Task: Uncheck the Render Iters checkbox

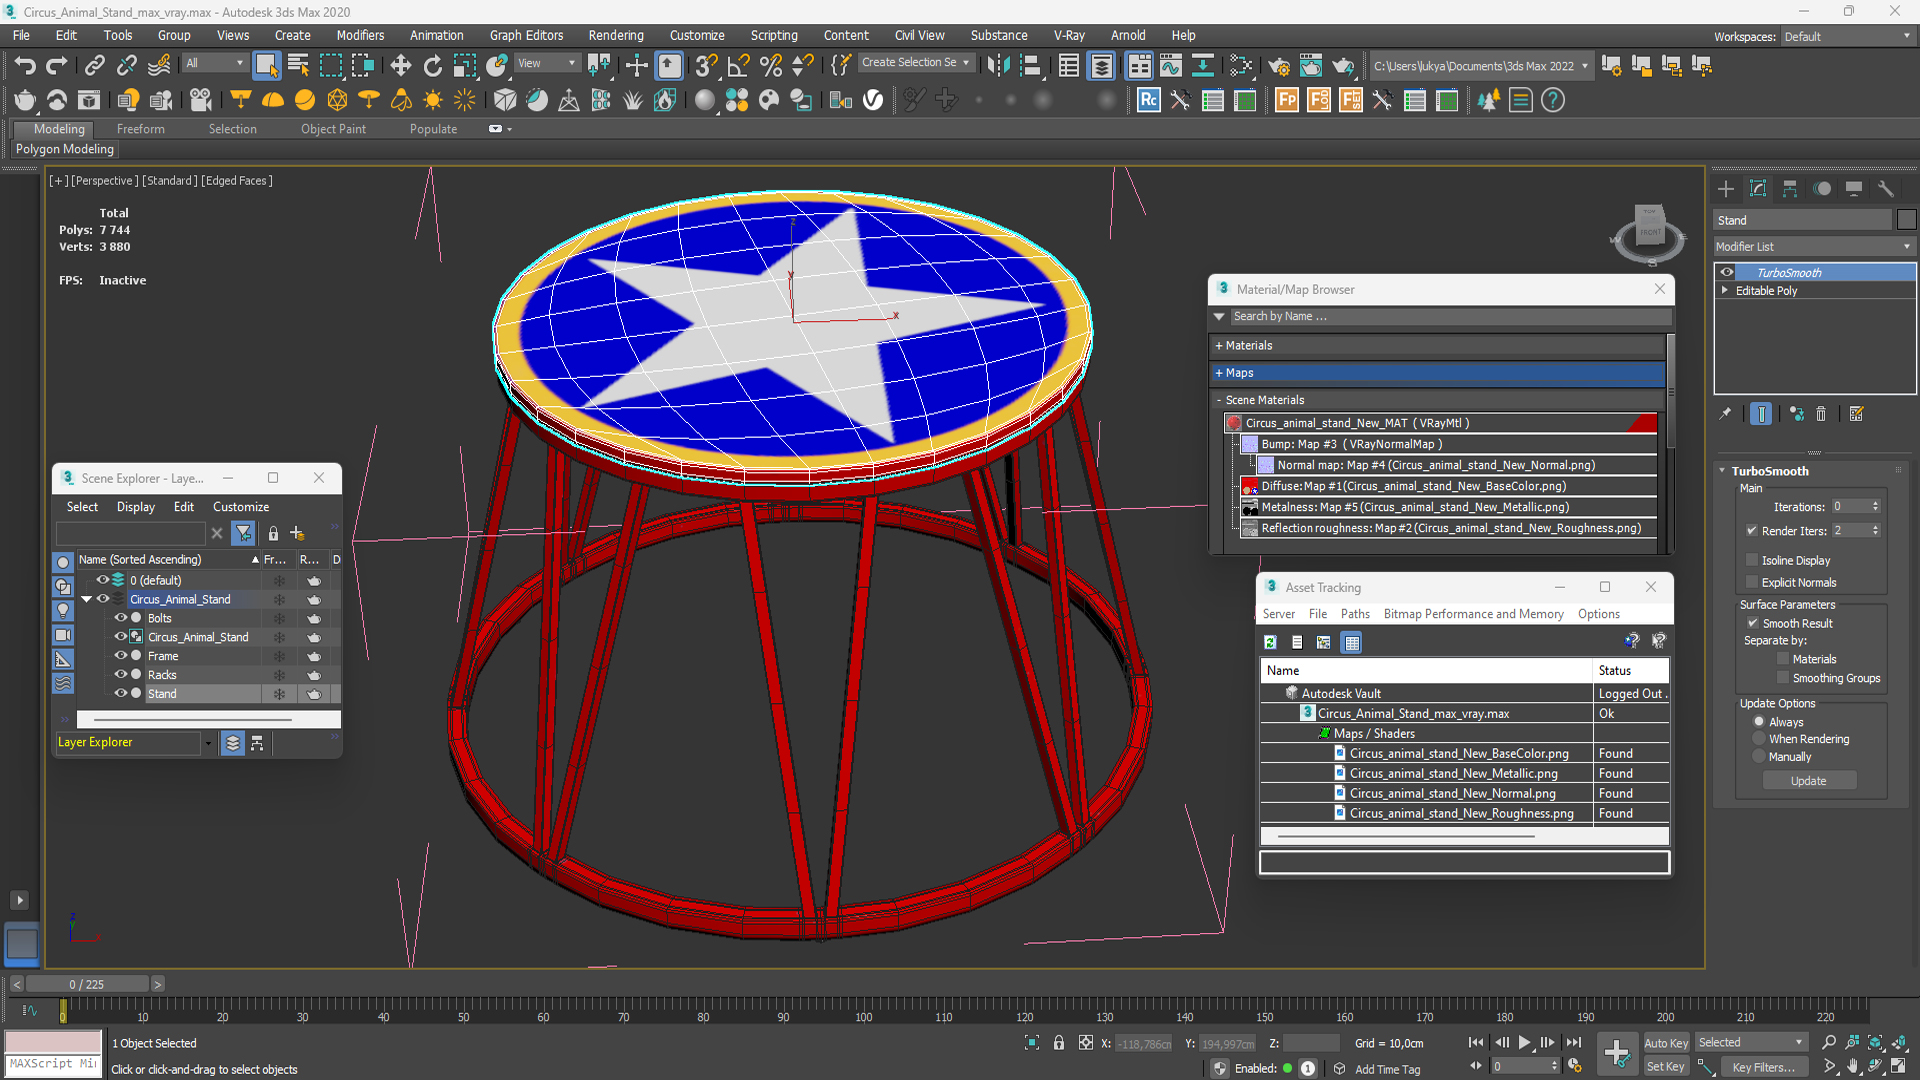Action: (x=1752, y=531)
